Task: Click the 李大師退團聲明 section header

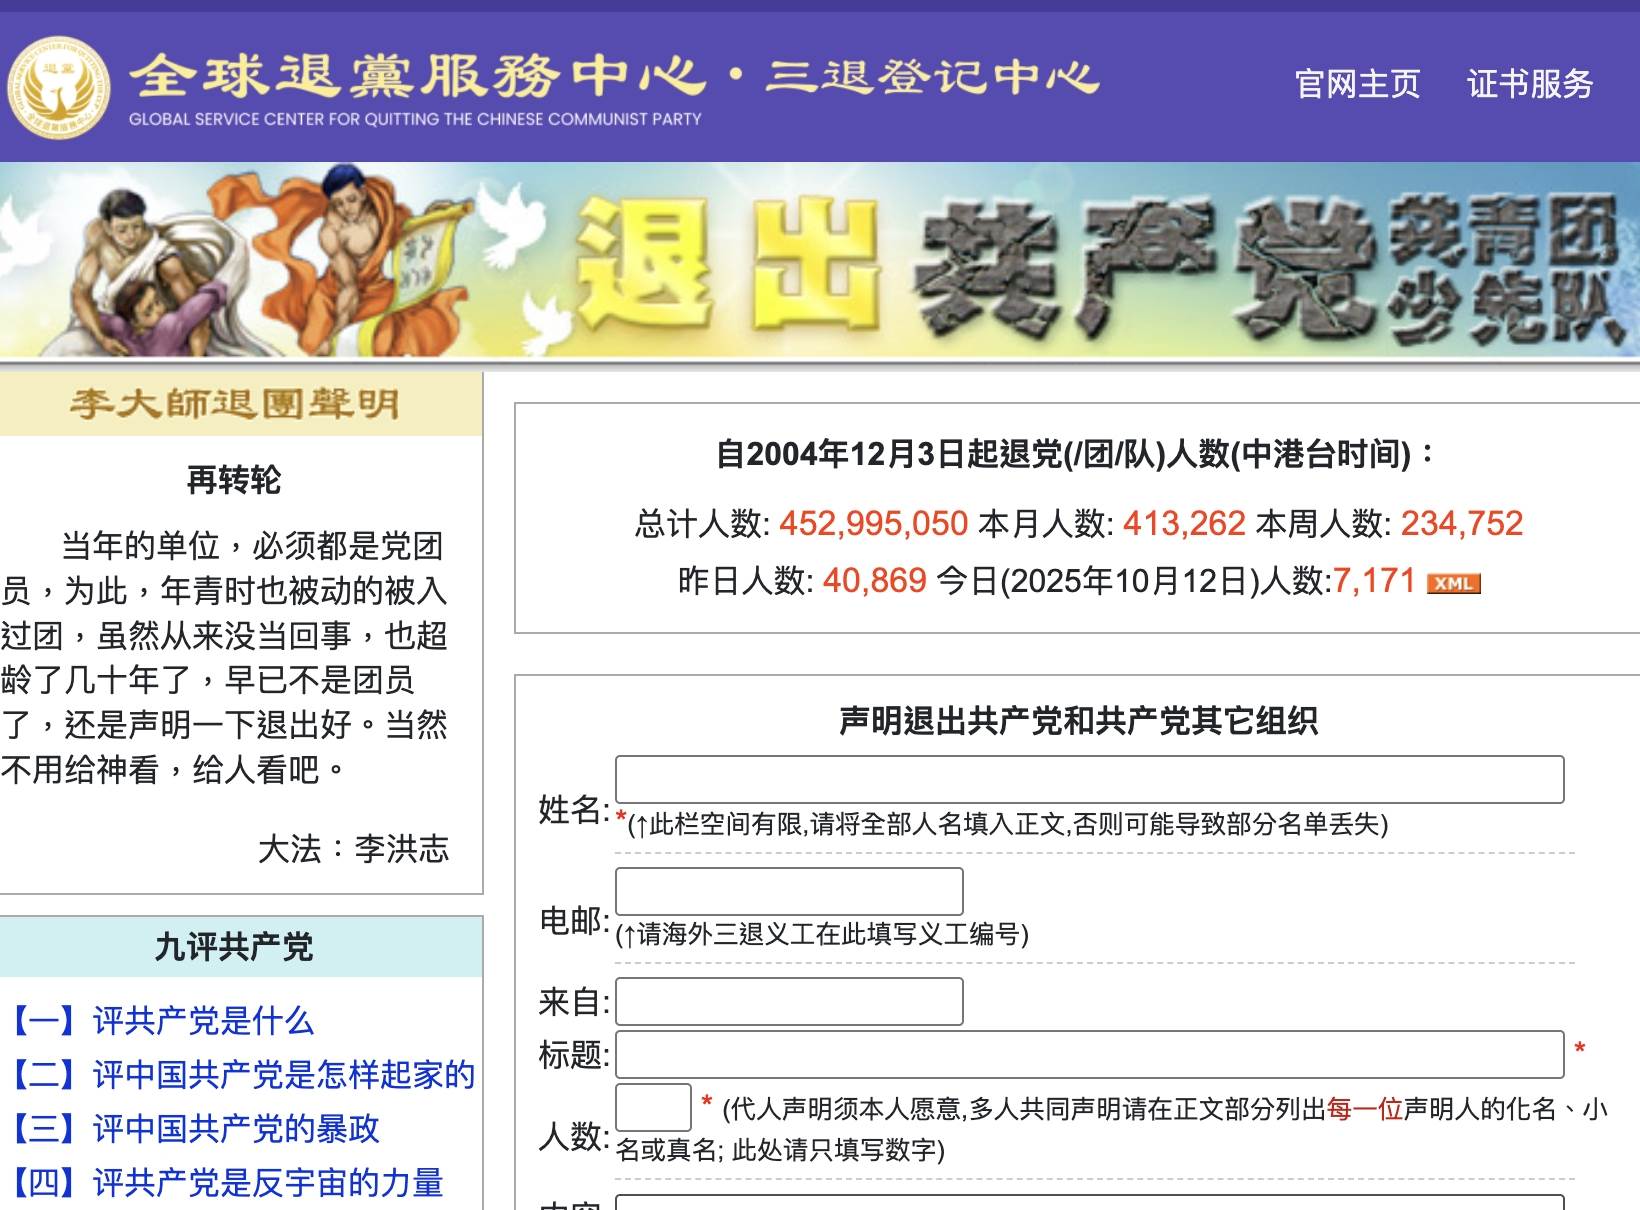Action: [238, 404]
